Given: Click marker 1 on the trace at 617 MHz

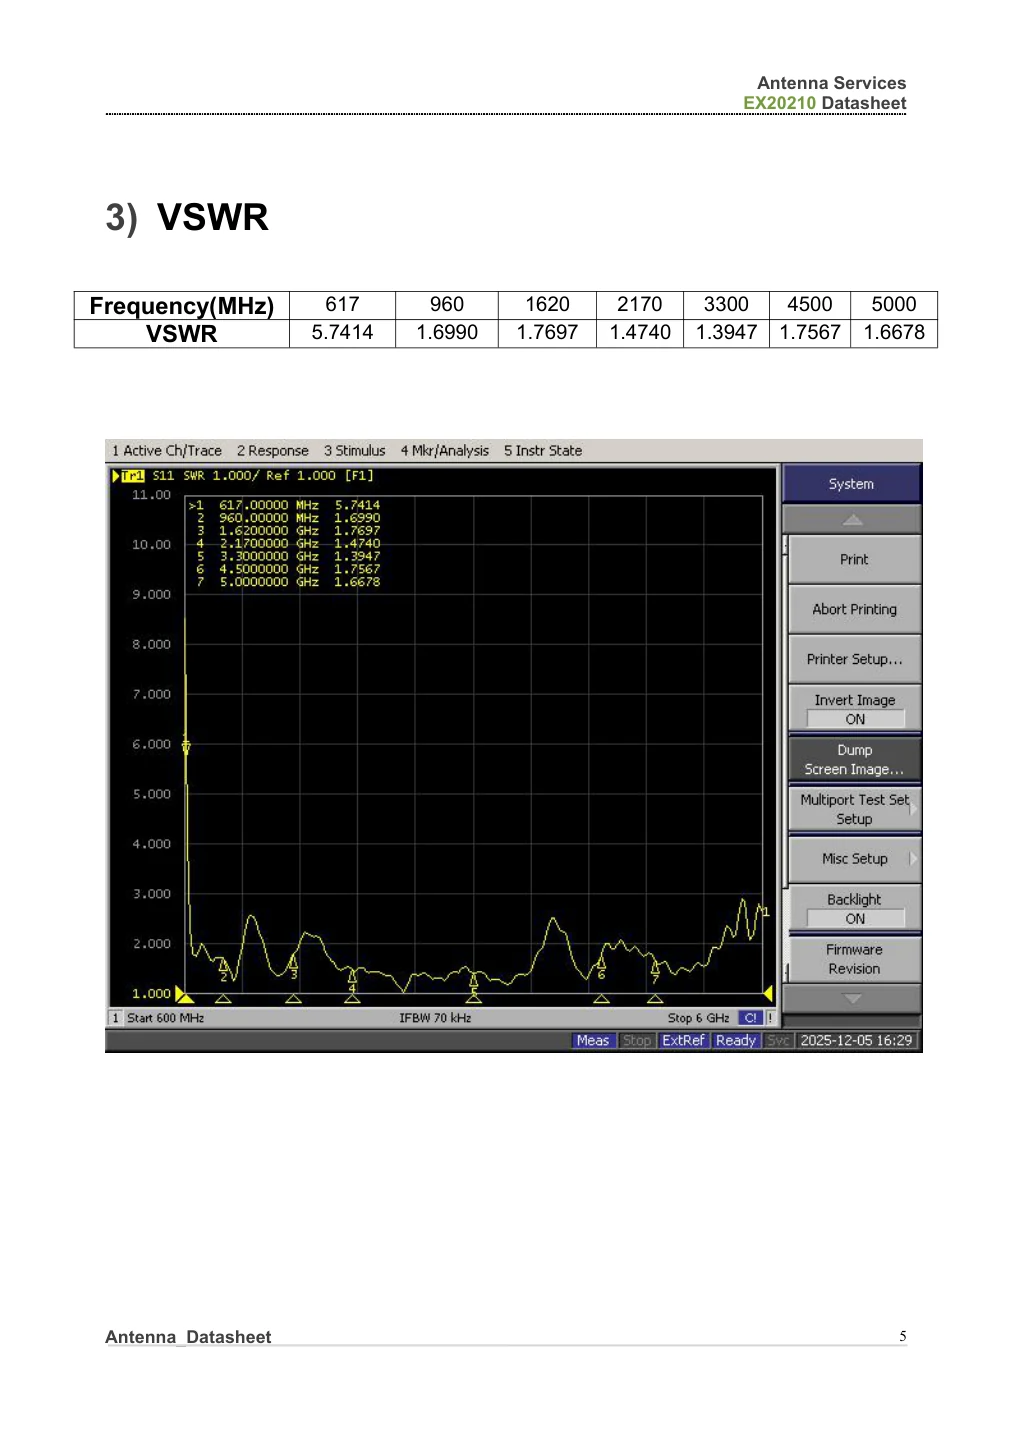Looking at the screenshot, I should pos(186,747).
